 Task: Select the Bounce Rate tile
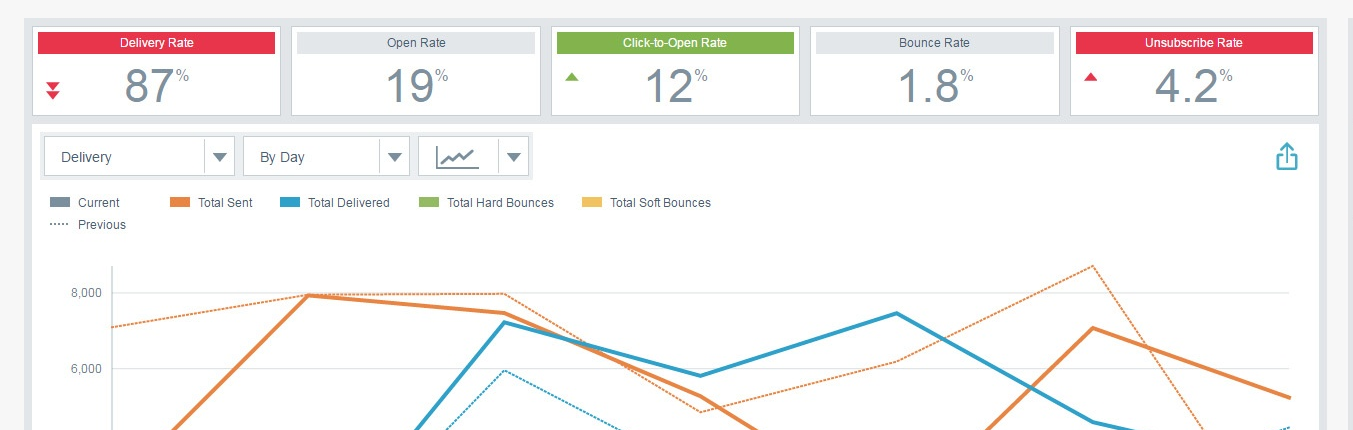coord(934,71)
